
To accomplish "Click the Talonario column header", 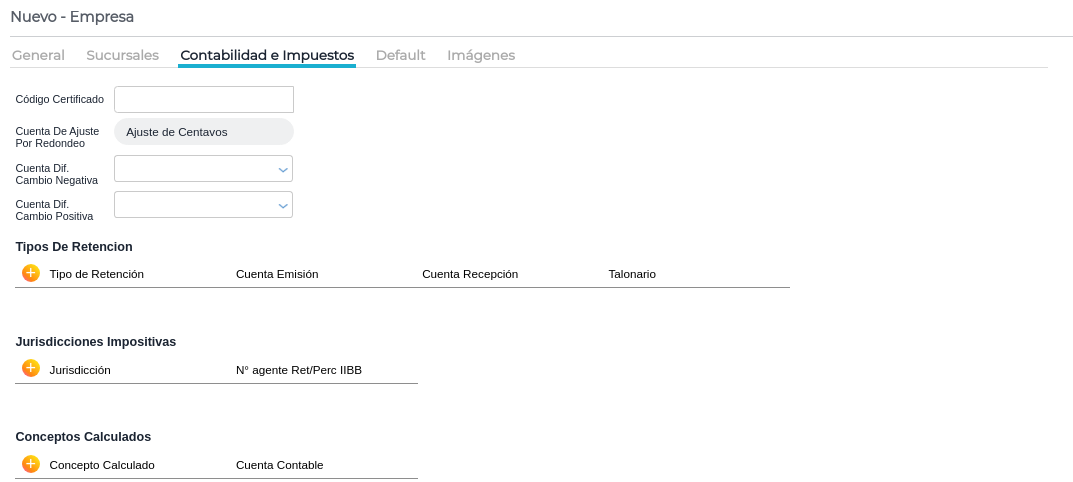I will coord(632,274).
